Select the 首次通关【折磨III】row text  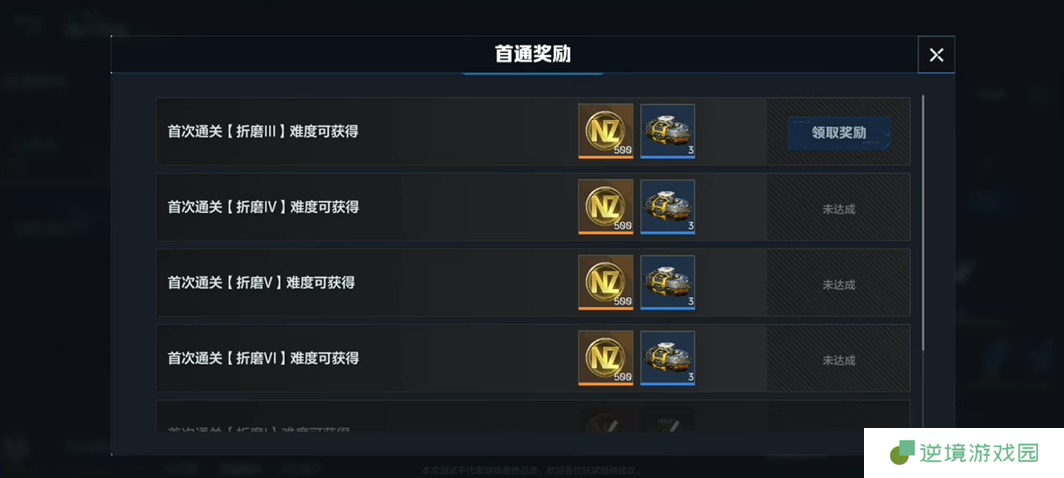pyautogui.click(x=263, y=131)
